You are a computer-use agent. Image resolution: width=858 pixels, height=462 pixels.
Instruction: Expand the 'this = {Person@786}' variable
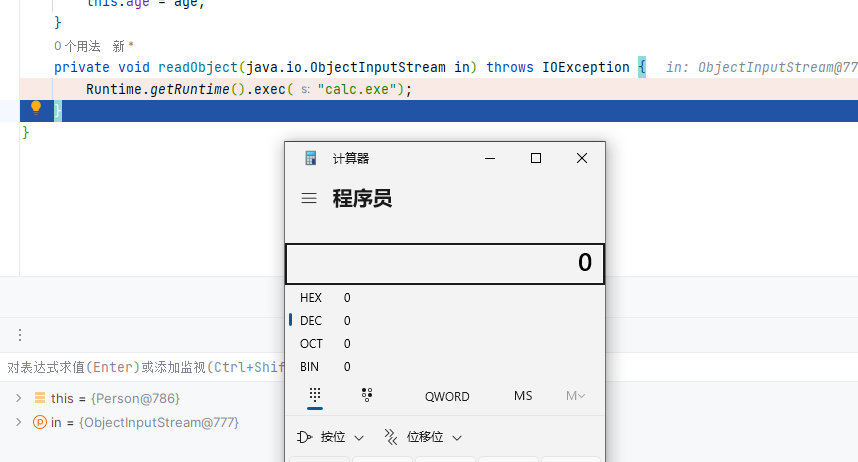pos(19,398)
